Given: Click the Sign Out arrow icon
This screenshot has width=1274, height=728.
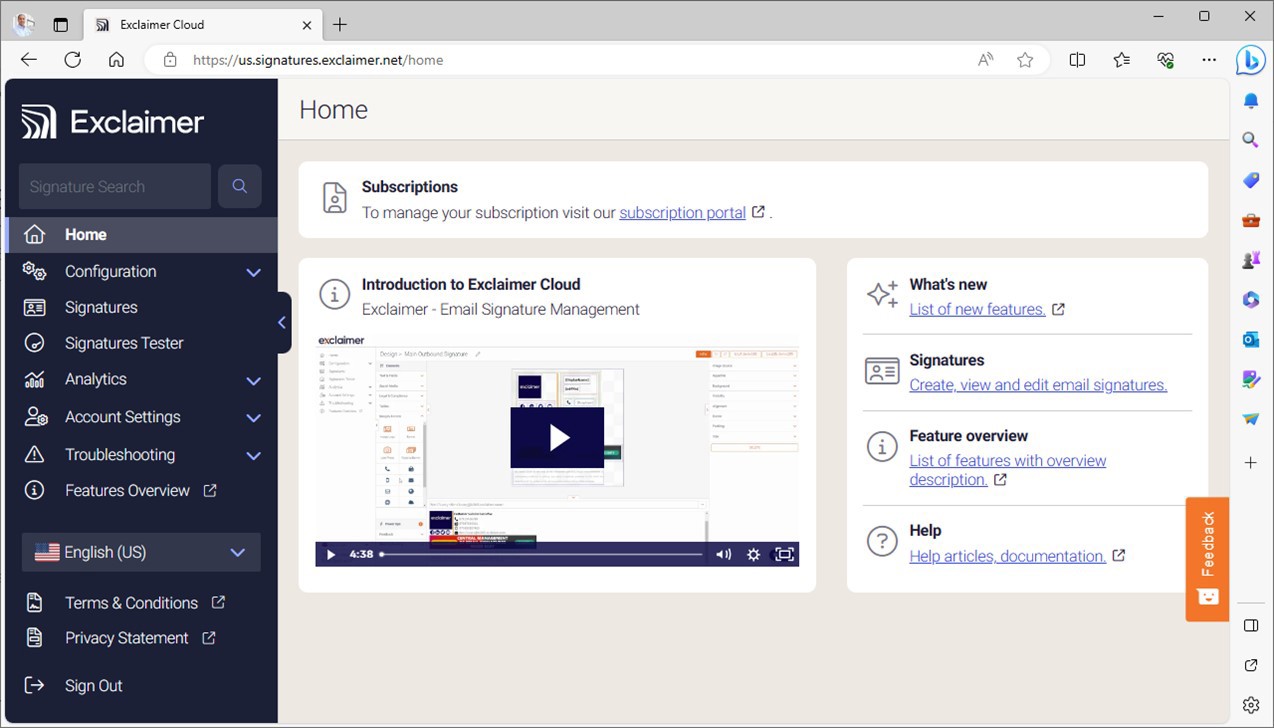Looking at the screenshot, I should point(34,686).
